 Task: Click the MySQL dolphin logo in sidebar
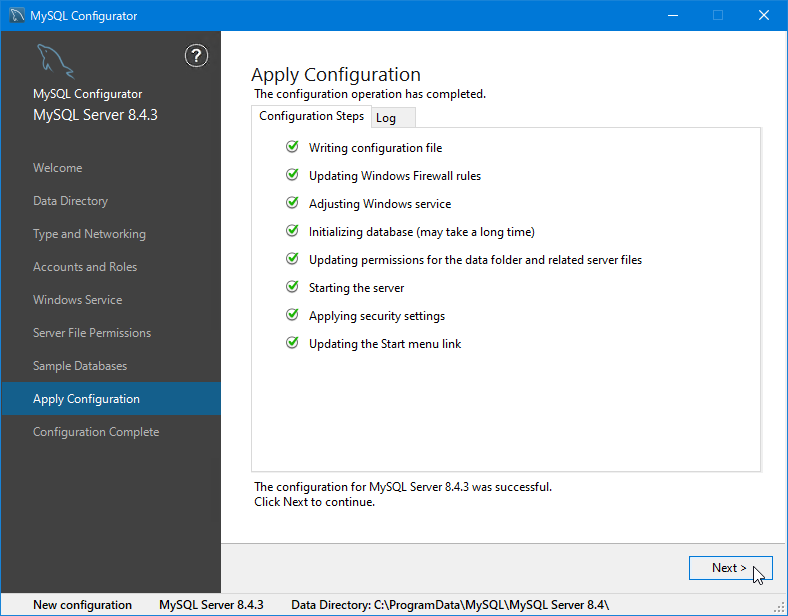[55, 61]
